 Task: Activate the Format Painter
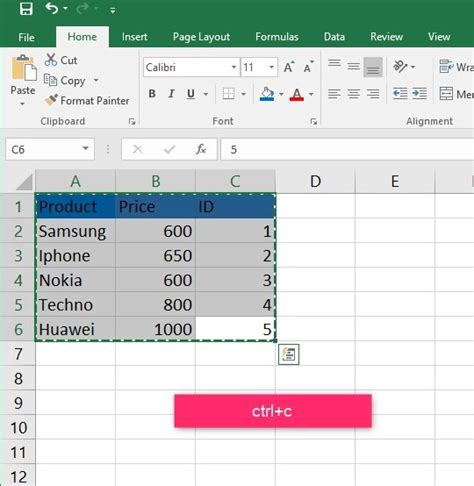(x=87, y=100)
